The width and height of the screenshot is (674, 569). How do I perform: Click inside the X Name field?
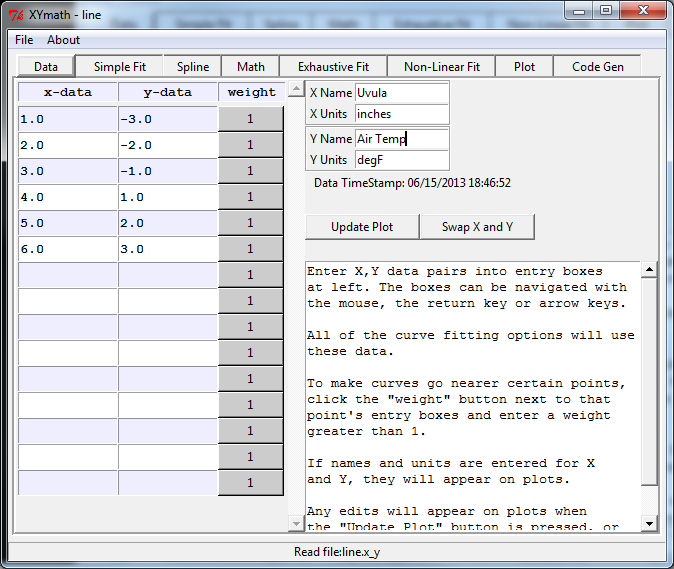(401, 93)
